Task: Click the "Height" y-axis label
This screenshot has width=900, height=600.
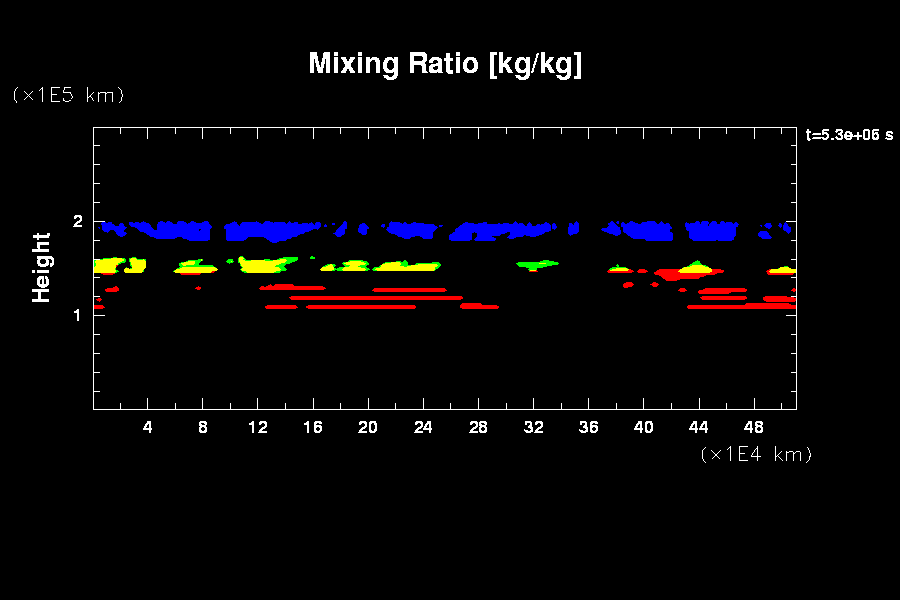Action: pyautogui.click(x=42, y=267)
